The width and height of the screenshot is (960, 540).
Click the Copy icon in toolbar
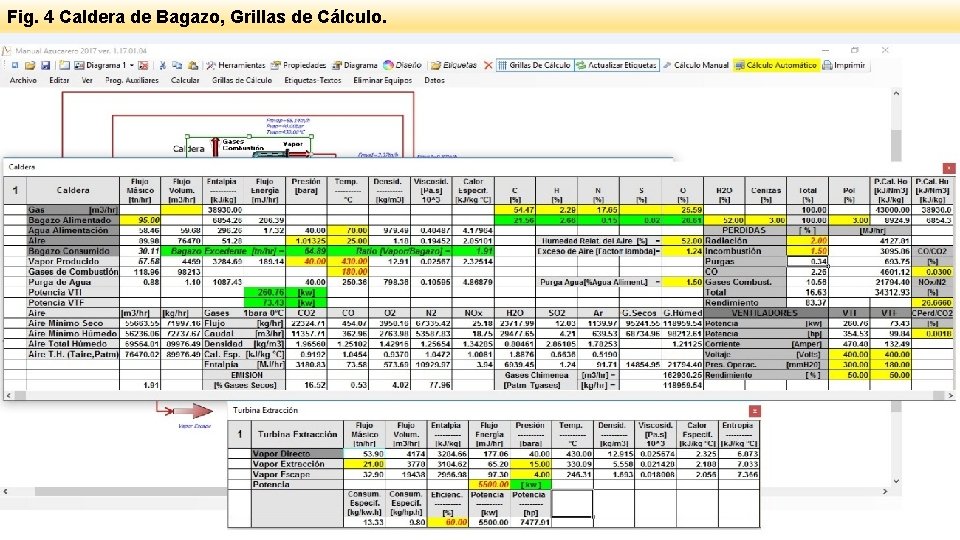point(177,65)
